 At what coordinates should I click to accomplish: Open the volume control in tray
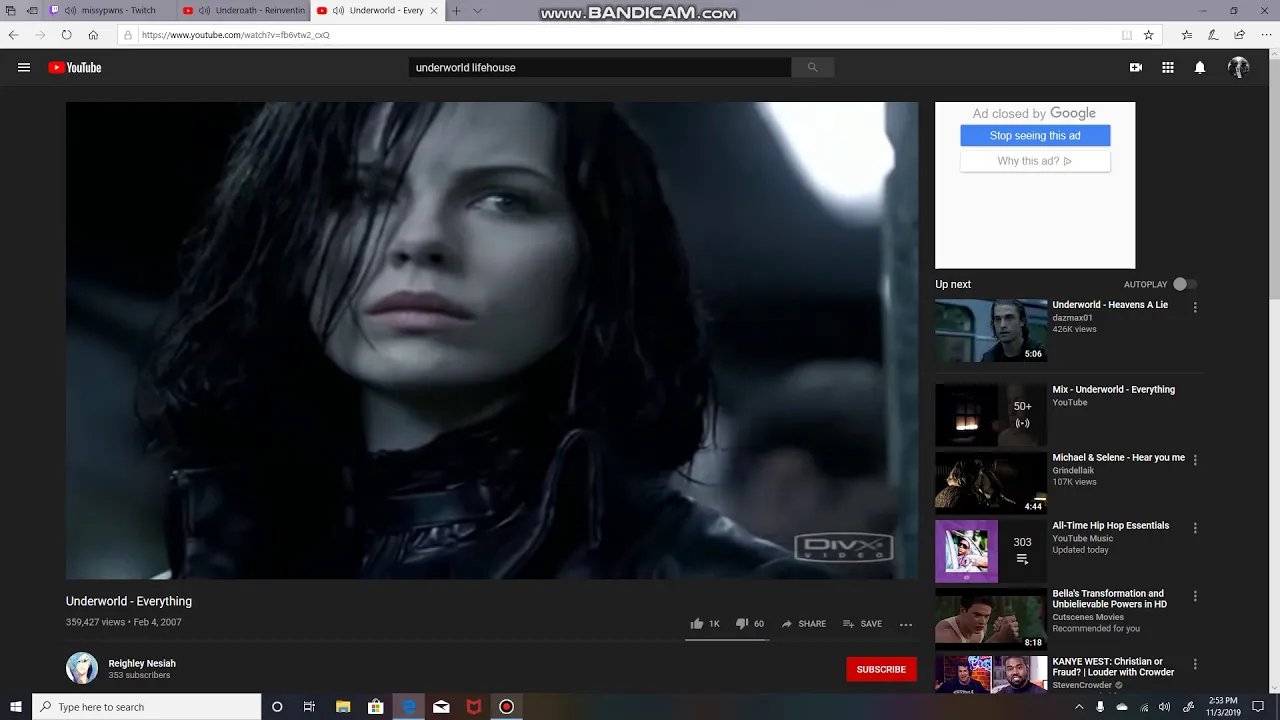[1164, 707]
